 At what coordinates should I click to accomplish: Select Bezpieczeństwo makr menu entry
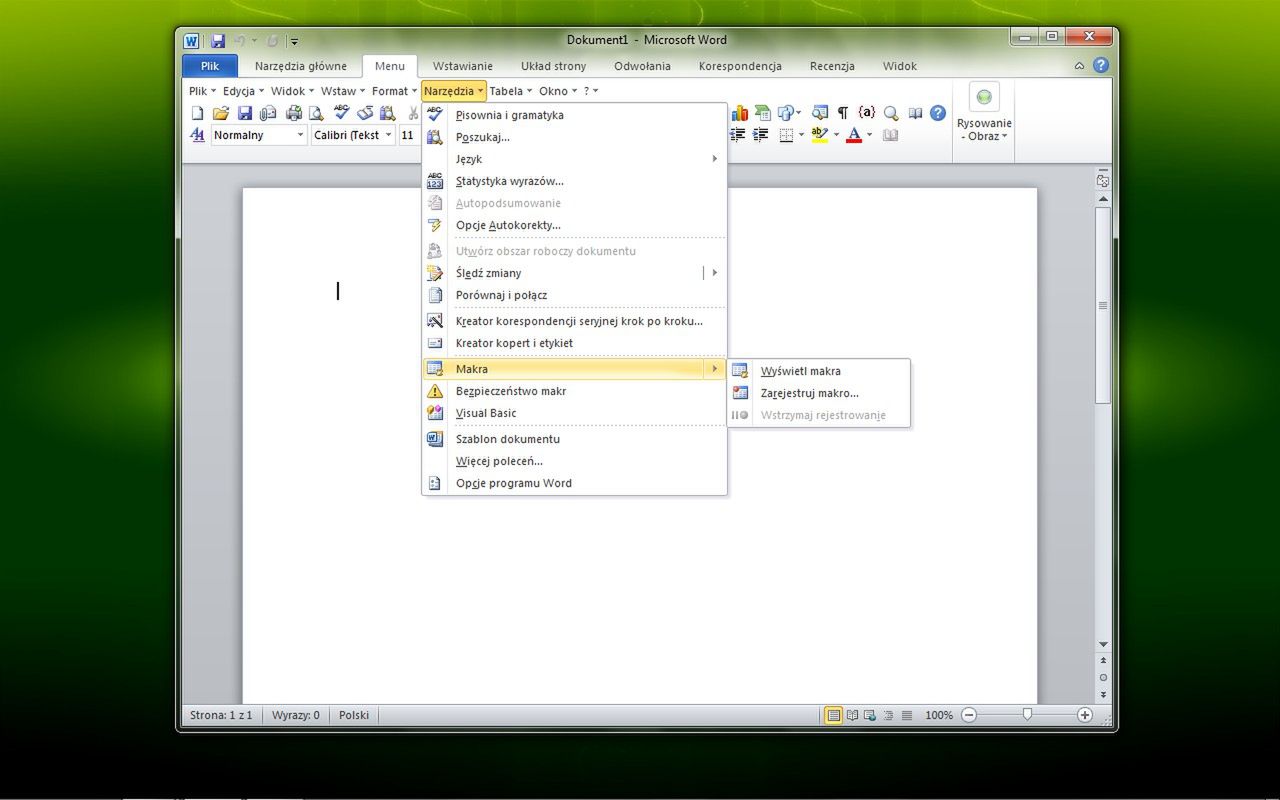click(574, 391)
